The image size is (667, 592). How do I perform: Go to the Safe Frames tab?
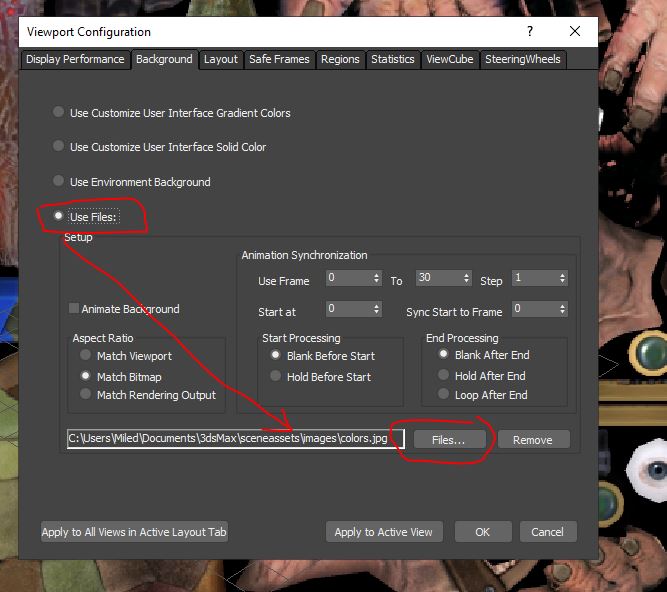[279, 59]
